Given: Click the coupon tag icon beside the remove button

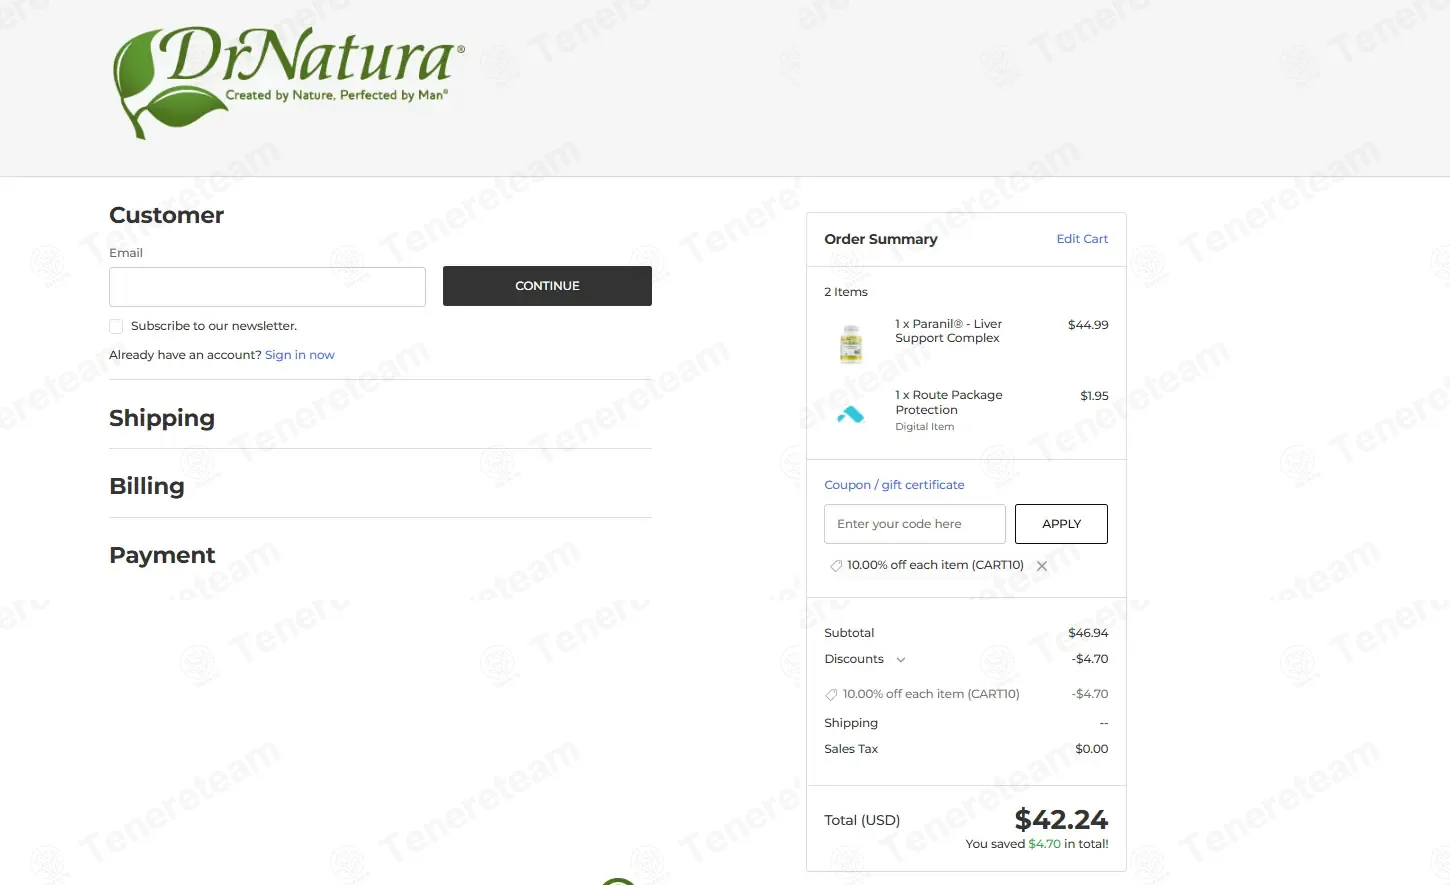Looking at the screenshot, I should [836, 566].
